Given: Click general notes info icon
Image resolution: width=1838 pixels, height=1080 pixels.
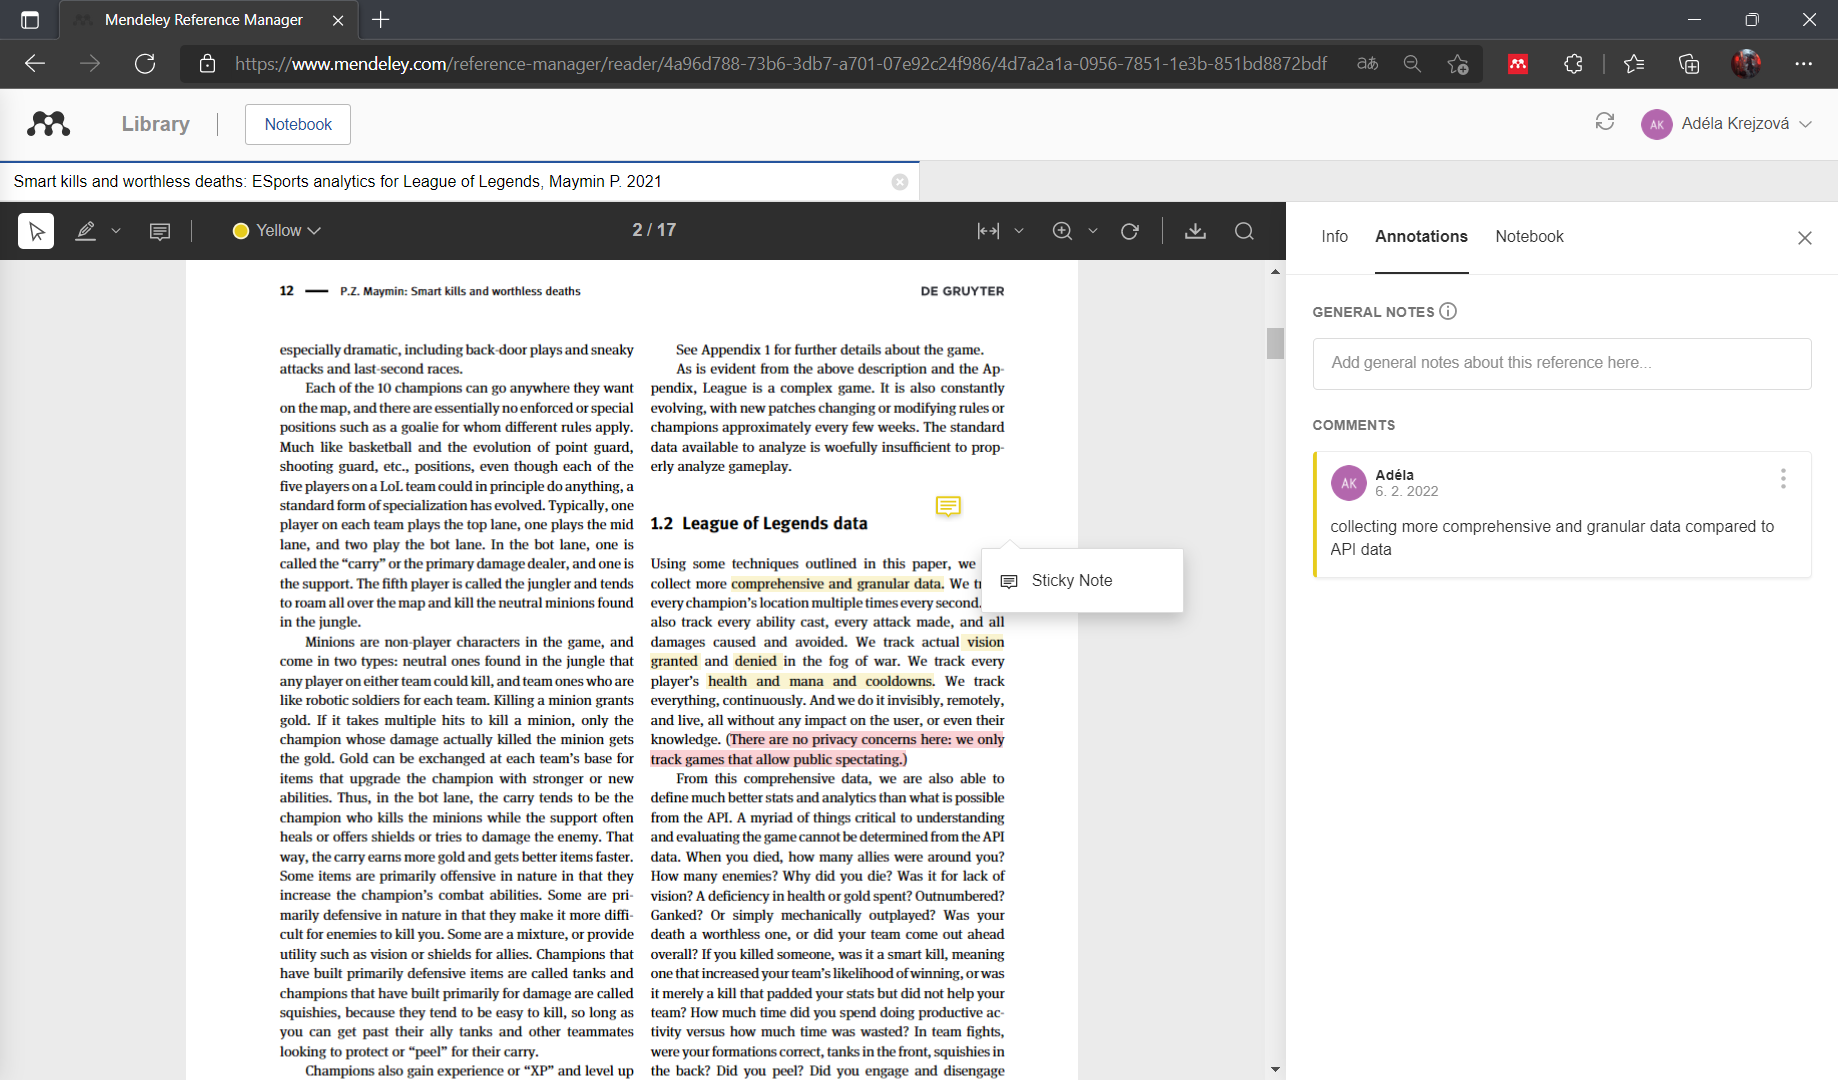Looking at the screenshot, I should [x=1448, y=311].
